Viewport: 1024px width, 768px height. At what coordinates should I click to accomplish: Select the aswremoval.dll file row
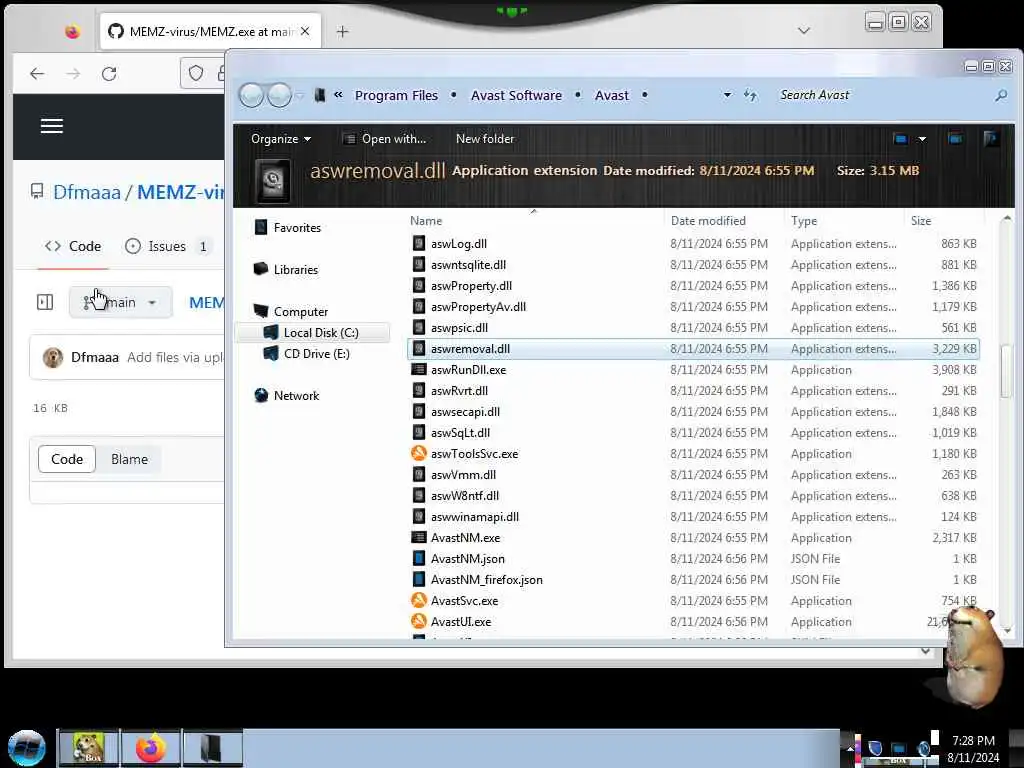pos(693,349)
